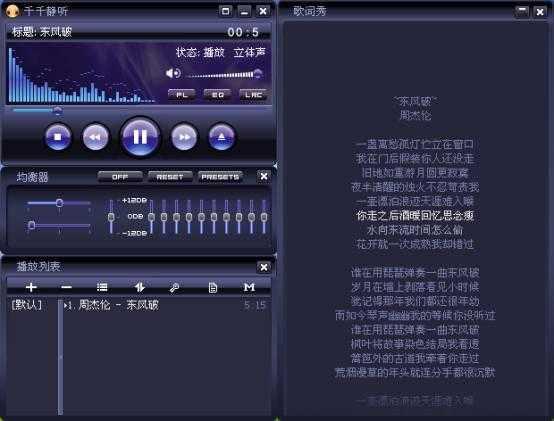Minimize the lyrics window
554x421 pixels.
pyautogui.click(x=522, y=11)
